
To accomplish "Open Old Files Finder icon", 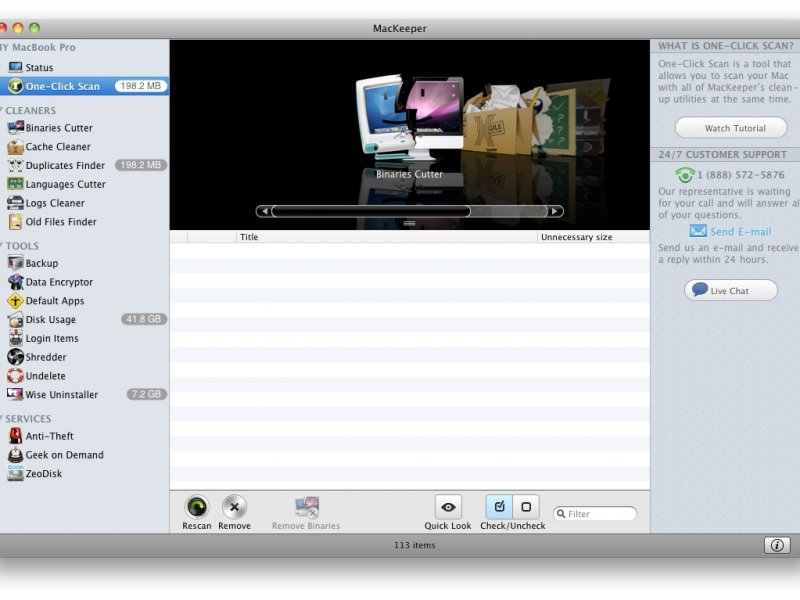I will pyautogui.click(x=15, y=222).
